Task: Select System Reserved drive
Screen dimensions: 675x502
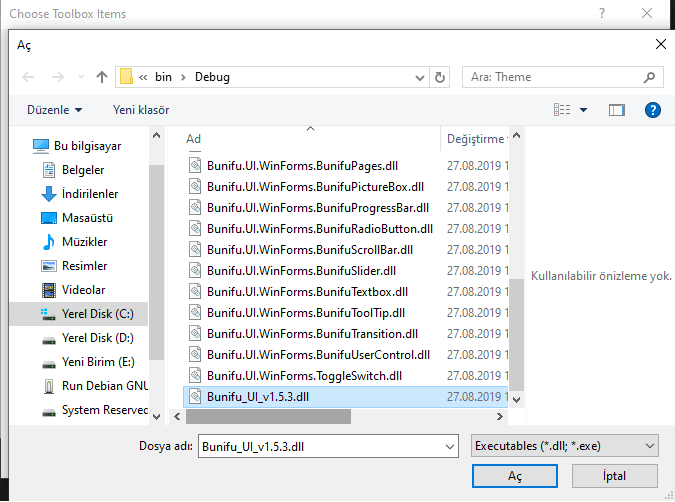Action: point(105,410)
